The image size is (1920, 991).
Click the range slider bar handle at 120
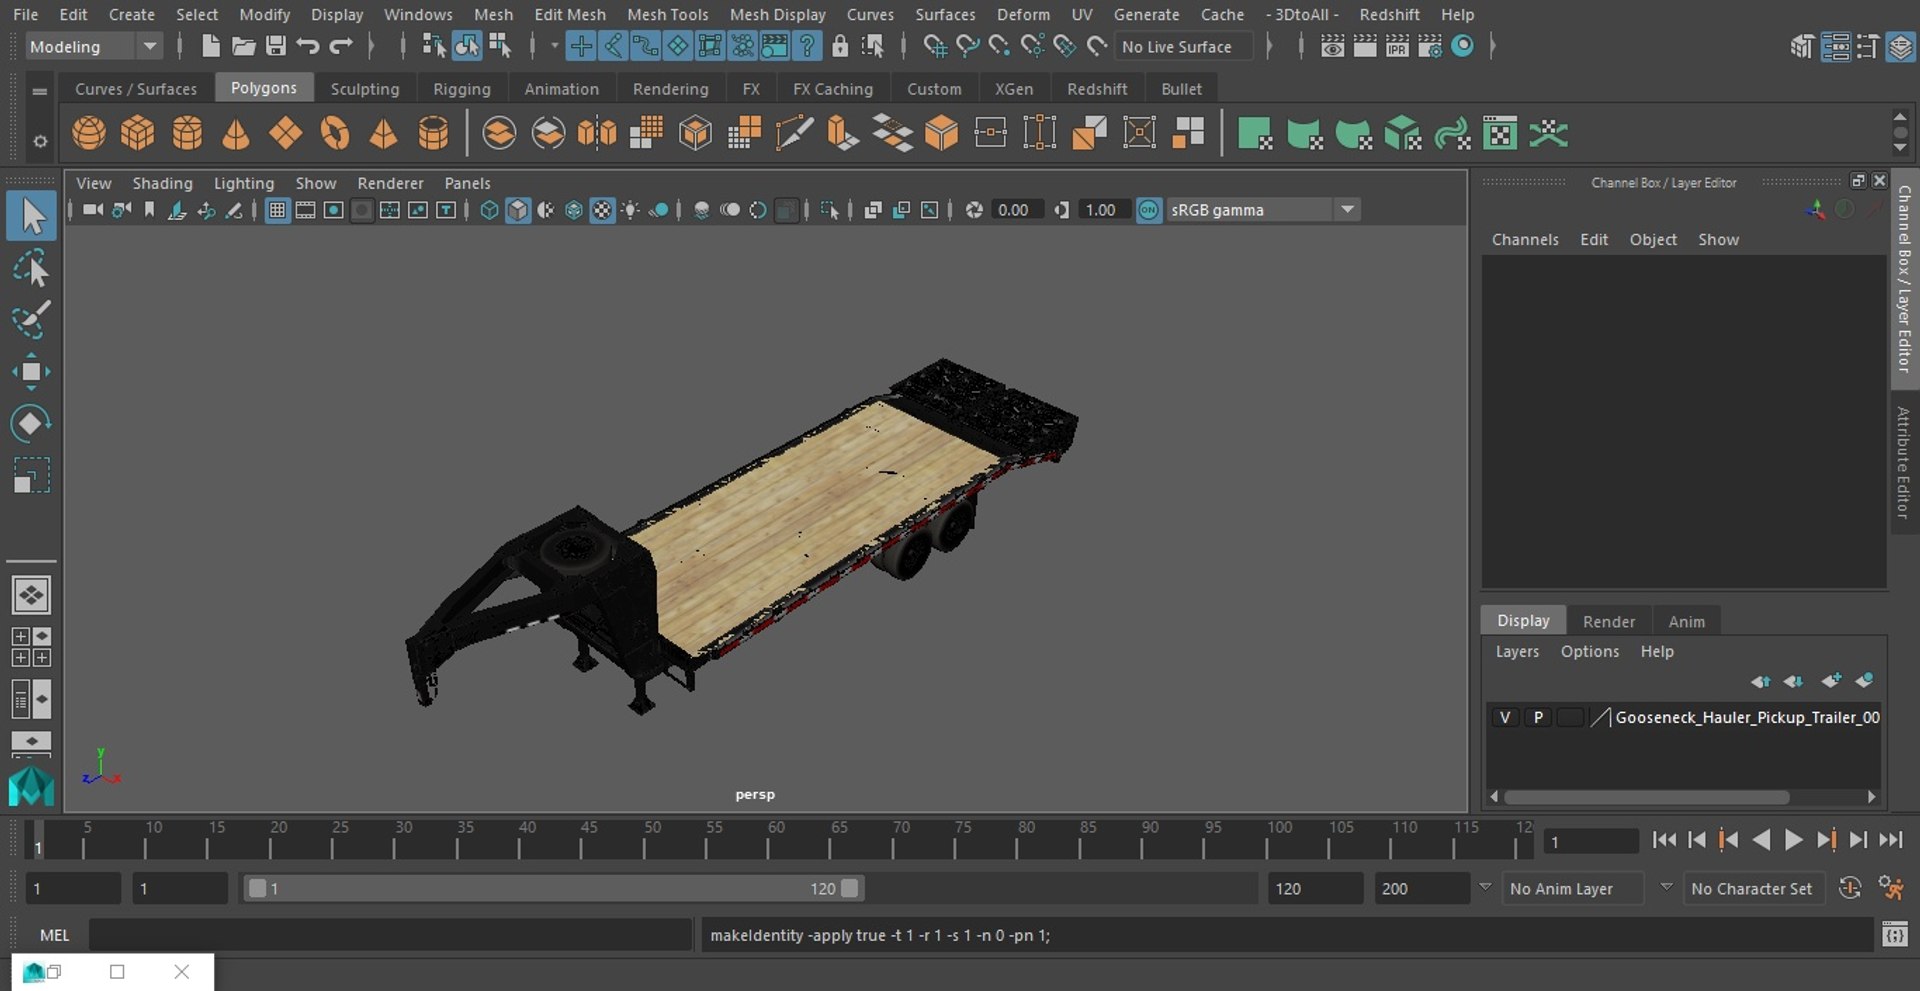coord(849,888)
